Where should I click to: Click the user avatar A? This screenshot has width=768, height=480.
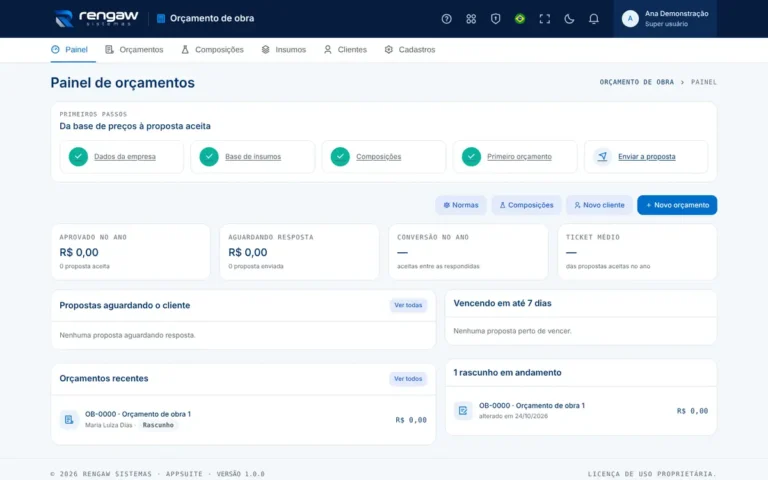630,19
